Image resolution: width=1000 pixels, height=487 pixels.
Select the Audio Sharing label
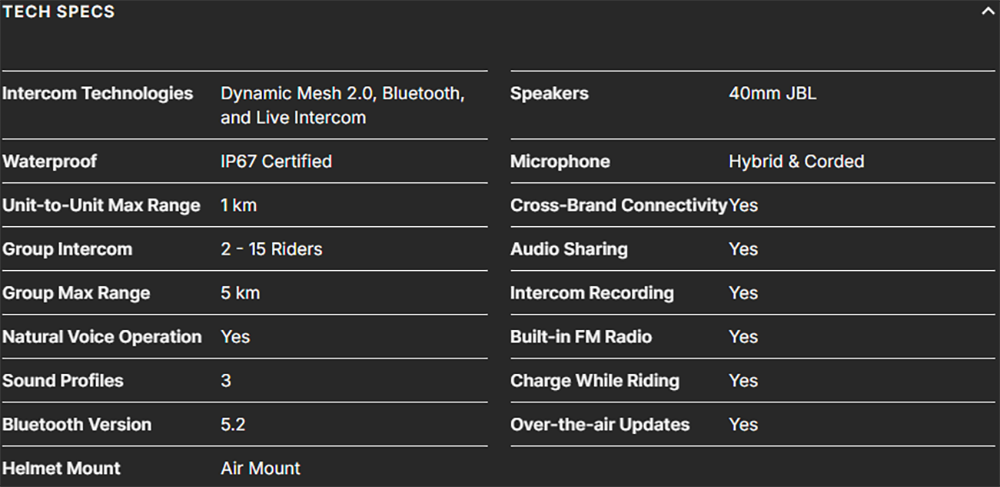pos(569,249)
